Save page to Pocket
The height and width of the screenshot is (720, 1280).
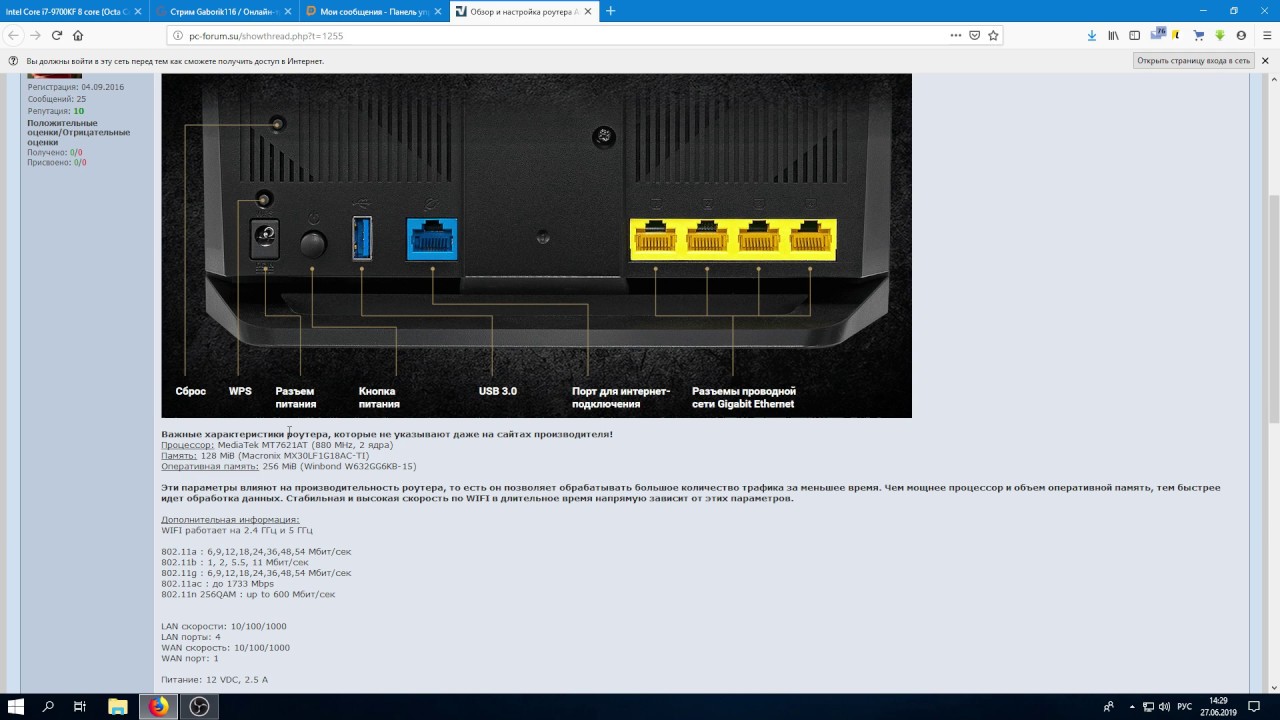(x=975, y=35)
